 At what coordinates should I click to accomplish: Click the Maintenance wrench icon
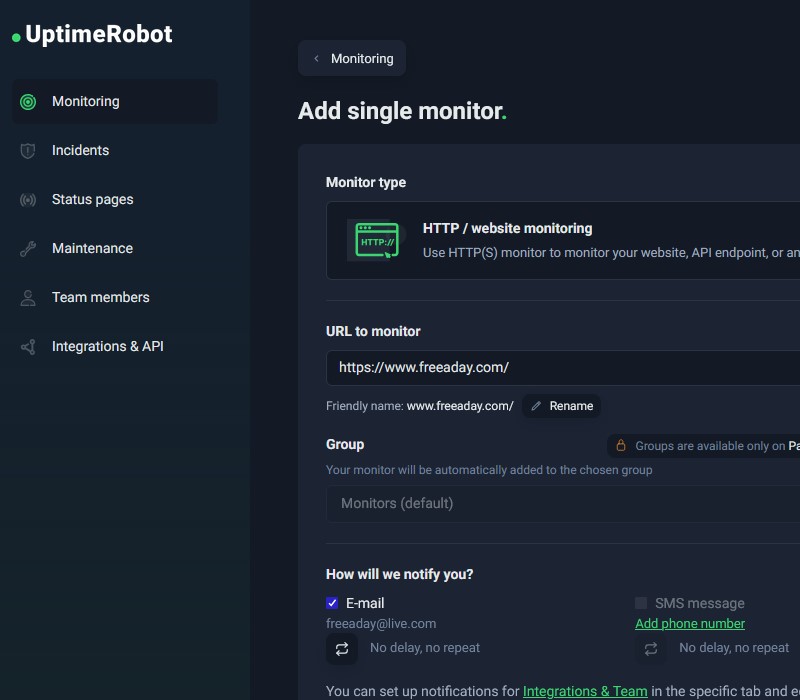tap(28, 248)
